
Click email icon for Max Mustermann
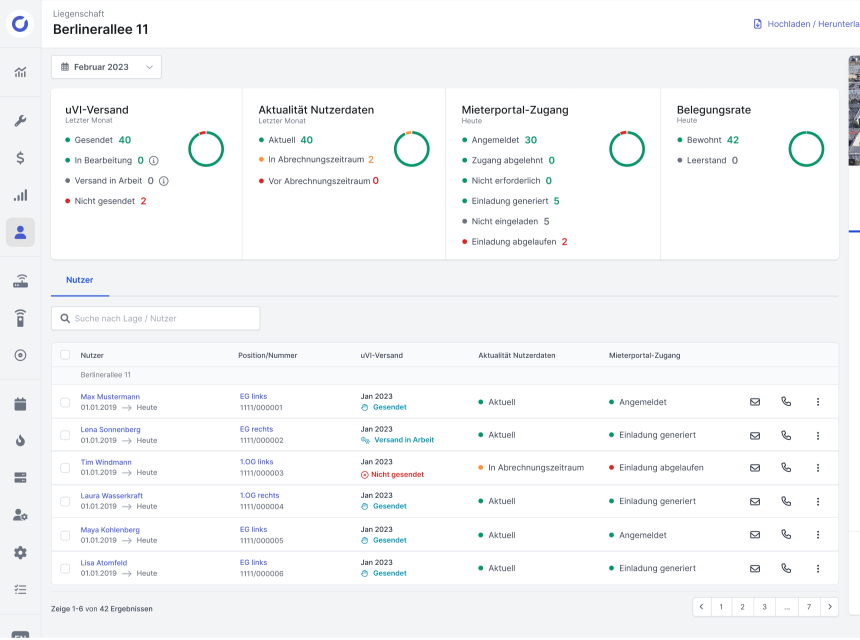tap(755, 402)
